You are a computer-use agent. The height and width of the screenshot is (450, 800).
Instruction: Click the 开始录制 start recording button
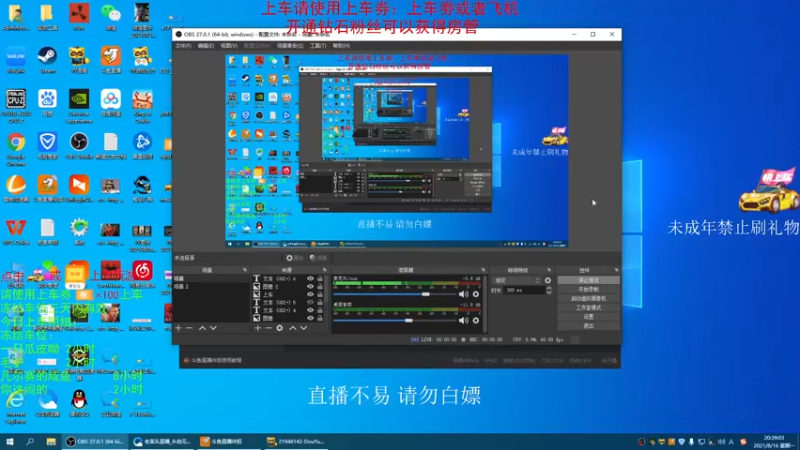click(588, 289)
